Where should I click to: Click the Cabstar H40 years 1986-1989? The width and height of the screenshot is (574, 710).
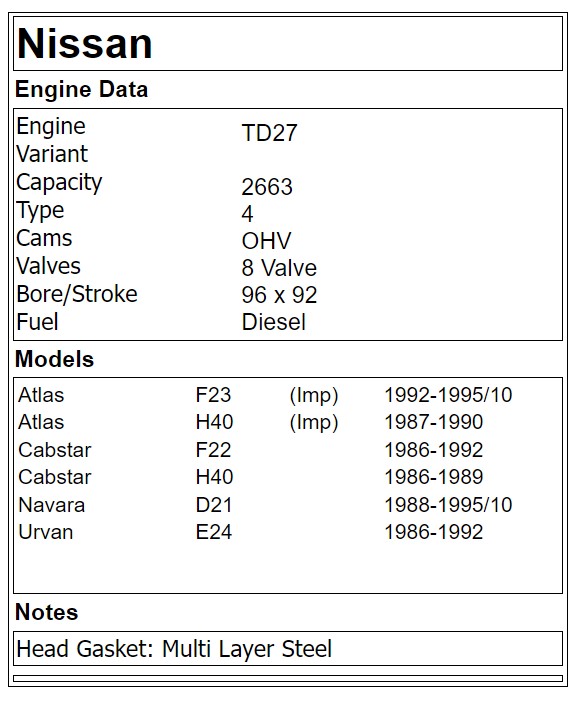[x=434, y=477]
